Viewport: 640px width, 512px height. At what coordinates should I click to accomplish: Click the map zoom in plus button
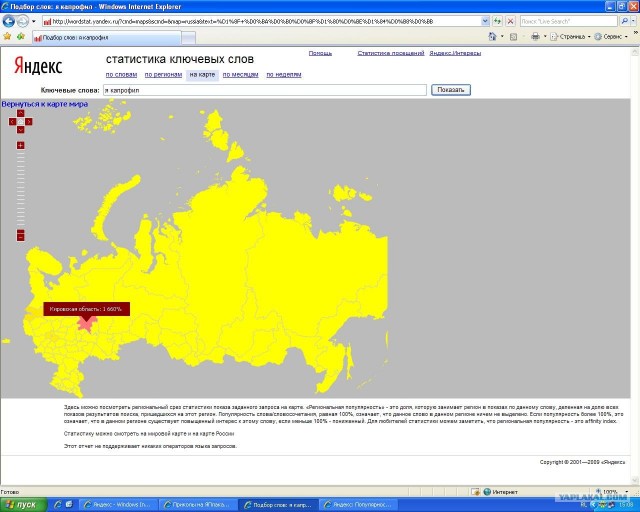click(x=20, y=145)
